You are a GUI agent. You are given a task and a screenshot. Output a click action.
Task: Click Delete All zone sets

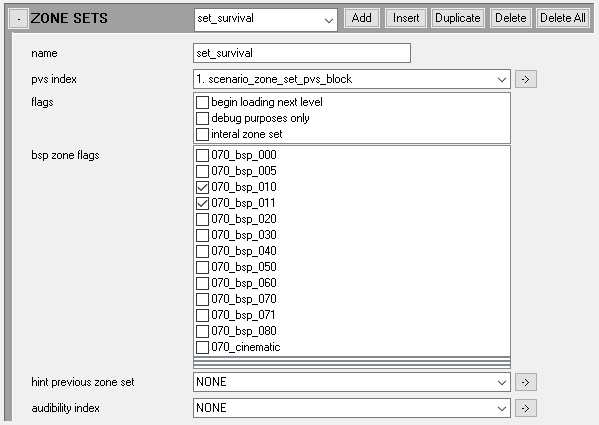(x=563, y=18)
